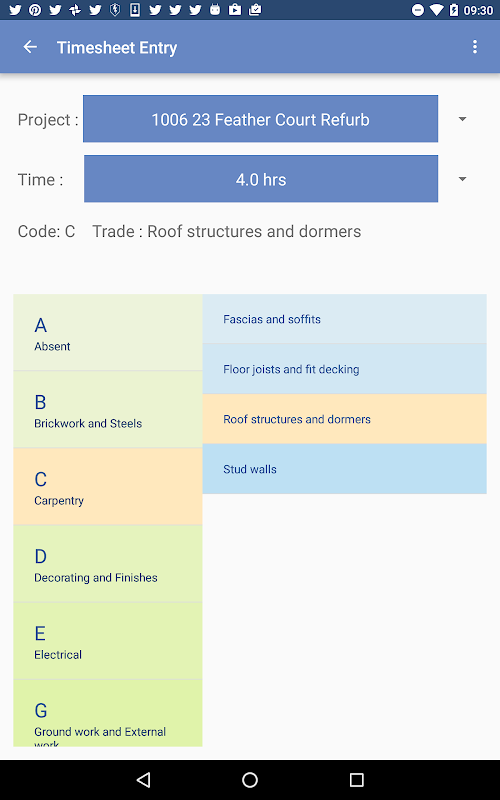Screen dimensions: 500x800
Task: Select trade code B Brickwork and Steels
Action: pyautogui.click(x=108, y=410)
